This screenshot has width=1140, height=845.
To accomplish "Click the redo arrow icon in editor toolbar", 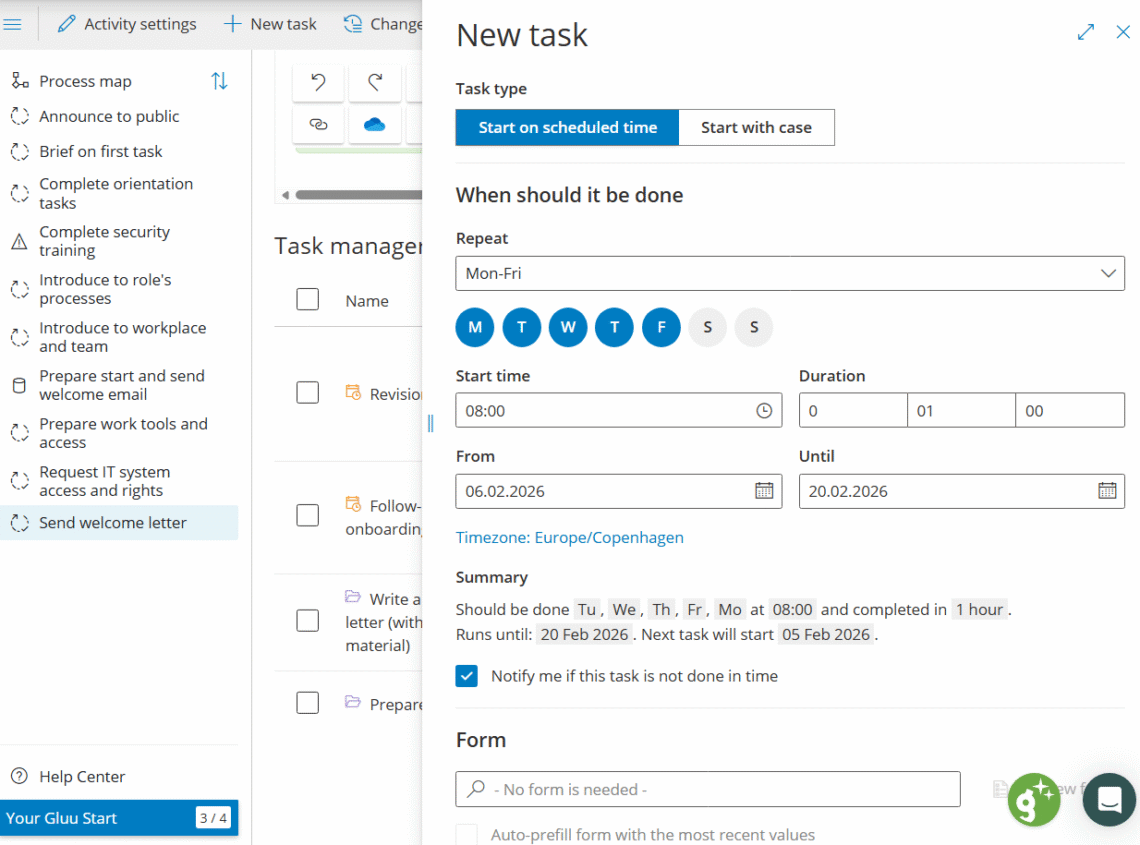I will click(375, 83).
